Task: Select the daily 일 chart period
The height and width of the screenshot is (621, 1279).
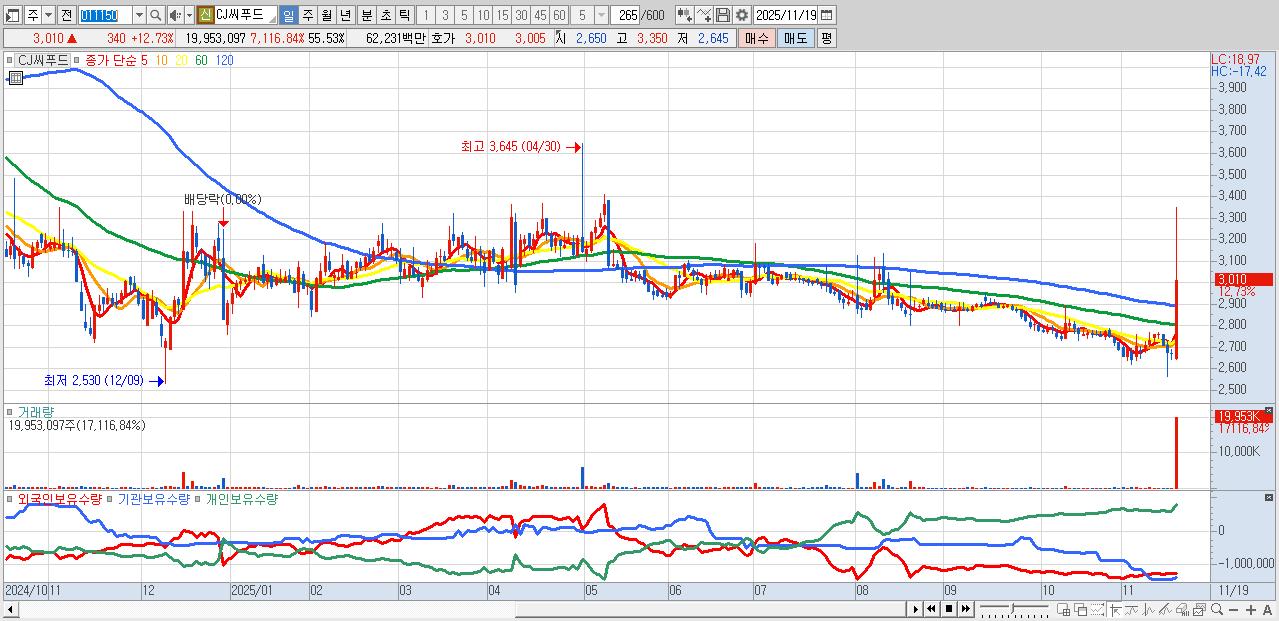Action: pyautogui.click(x=288, y=15)
